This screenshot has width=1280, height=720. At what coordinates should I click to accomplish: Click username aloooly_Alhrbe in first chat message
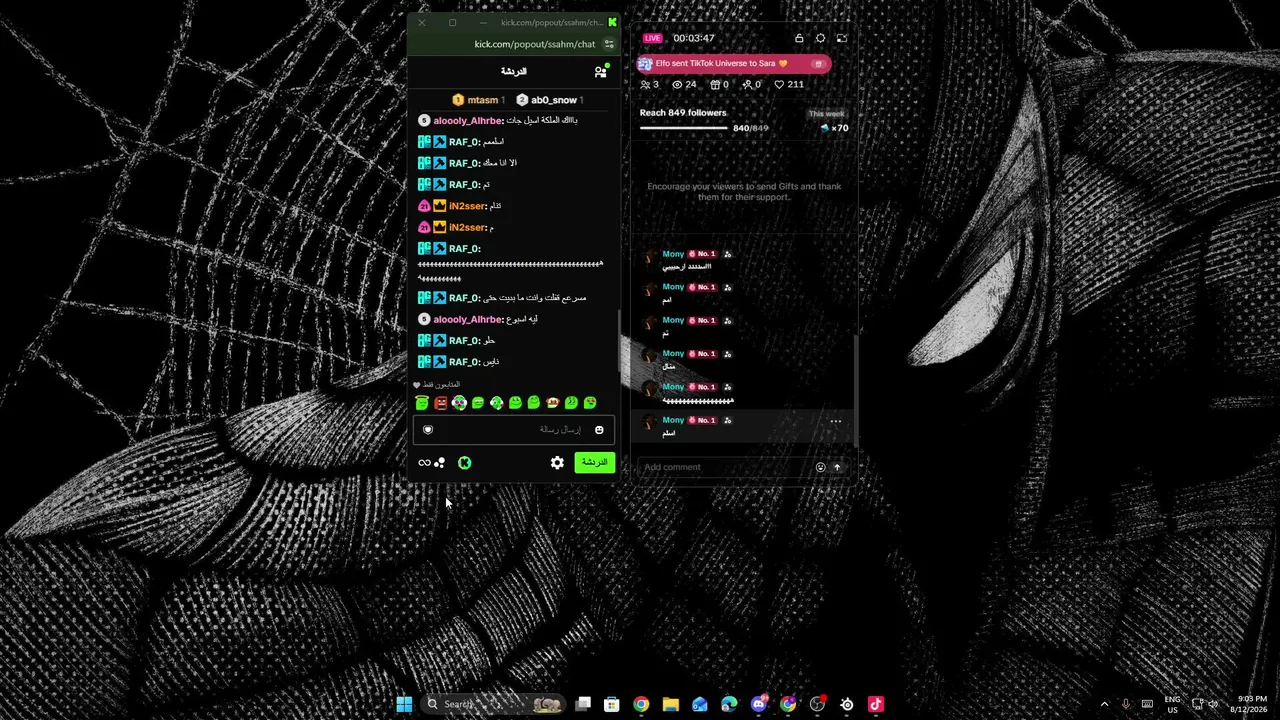(x=468, y=120)
